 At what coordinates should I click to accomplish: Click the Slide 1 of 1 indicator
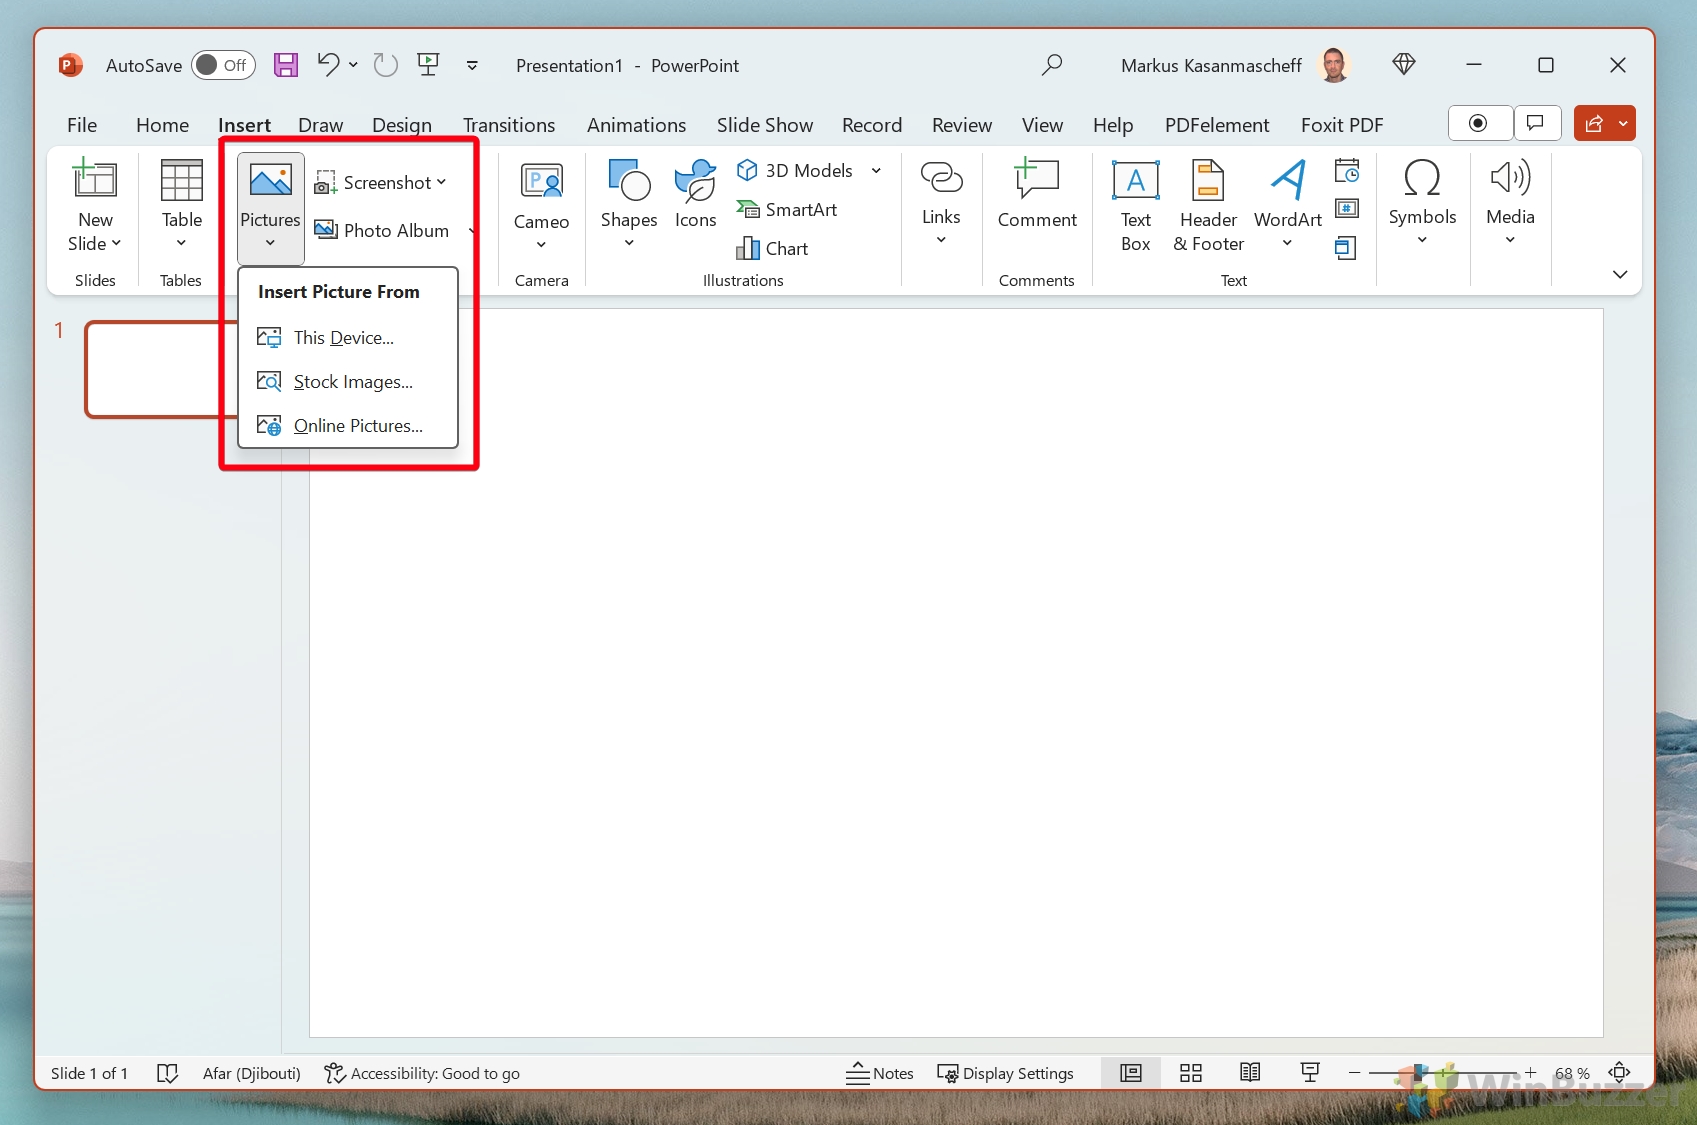point(89,1073)
